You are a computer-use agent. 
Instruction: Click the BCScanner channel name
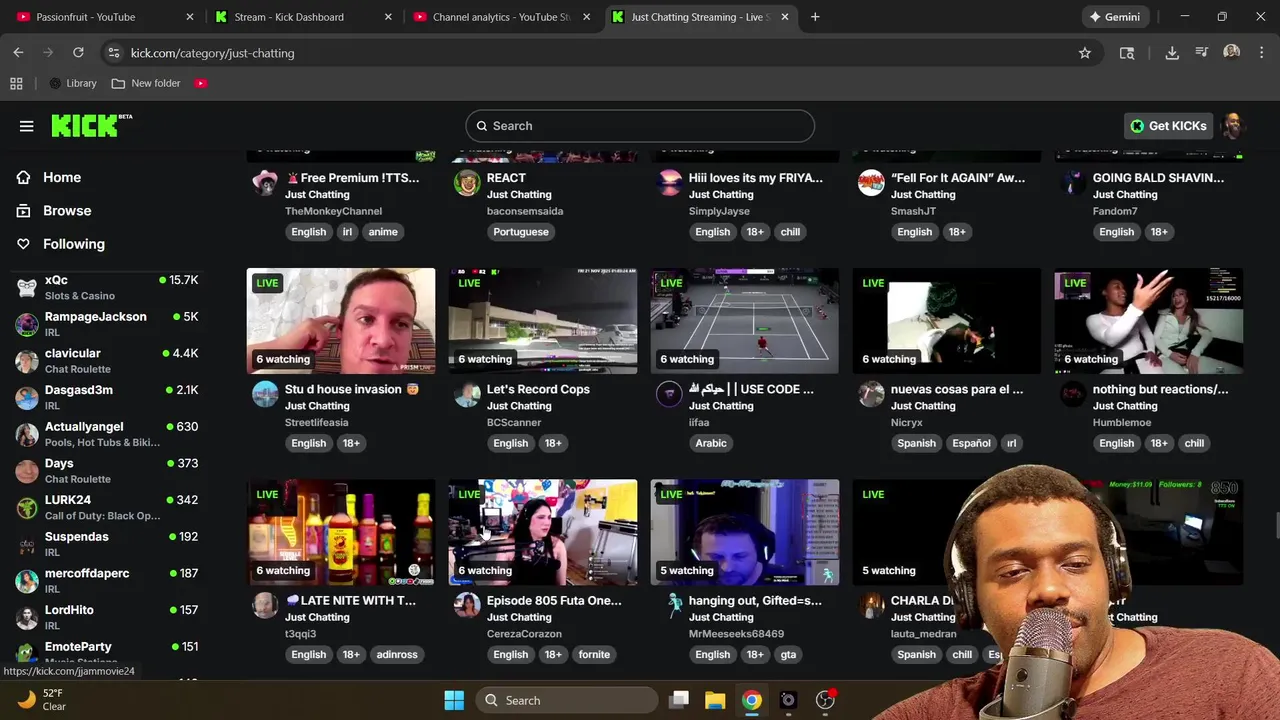pos(514,422)
